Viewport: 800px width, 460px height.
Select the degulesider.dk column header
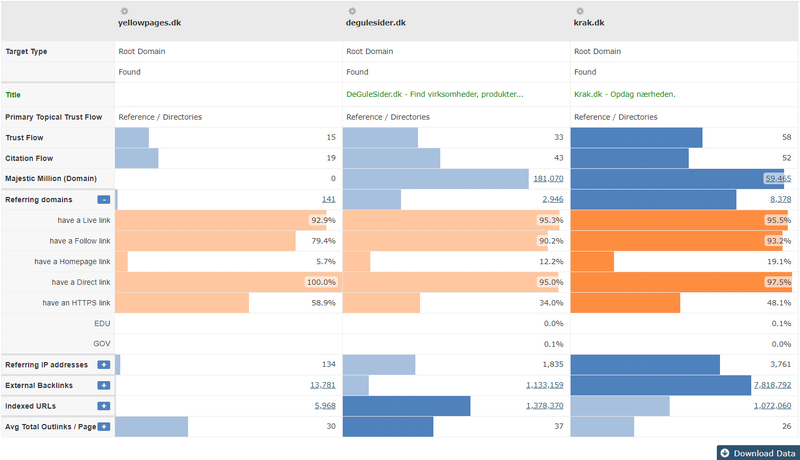[x=376, y=23]
